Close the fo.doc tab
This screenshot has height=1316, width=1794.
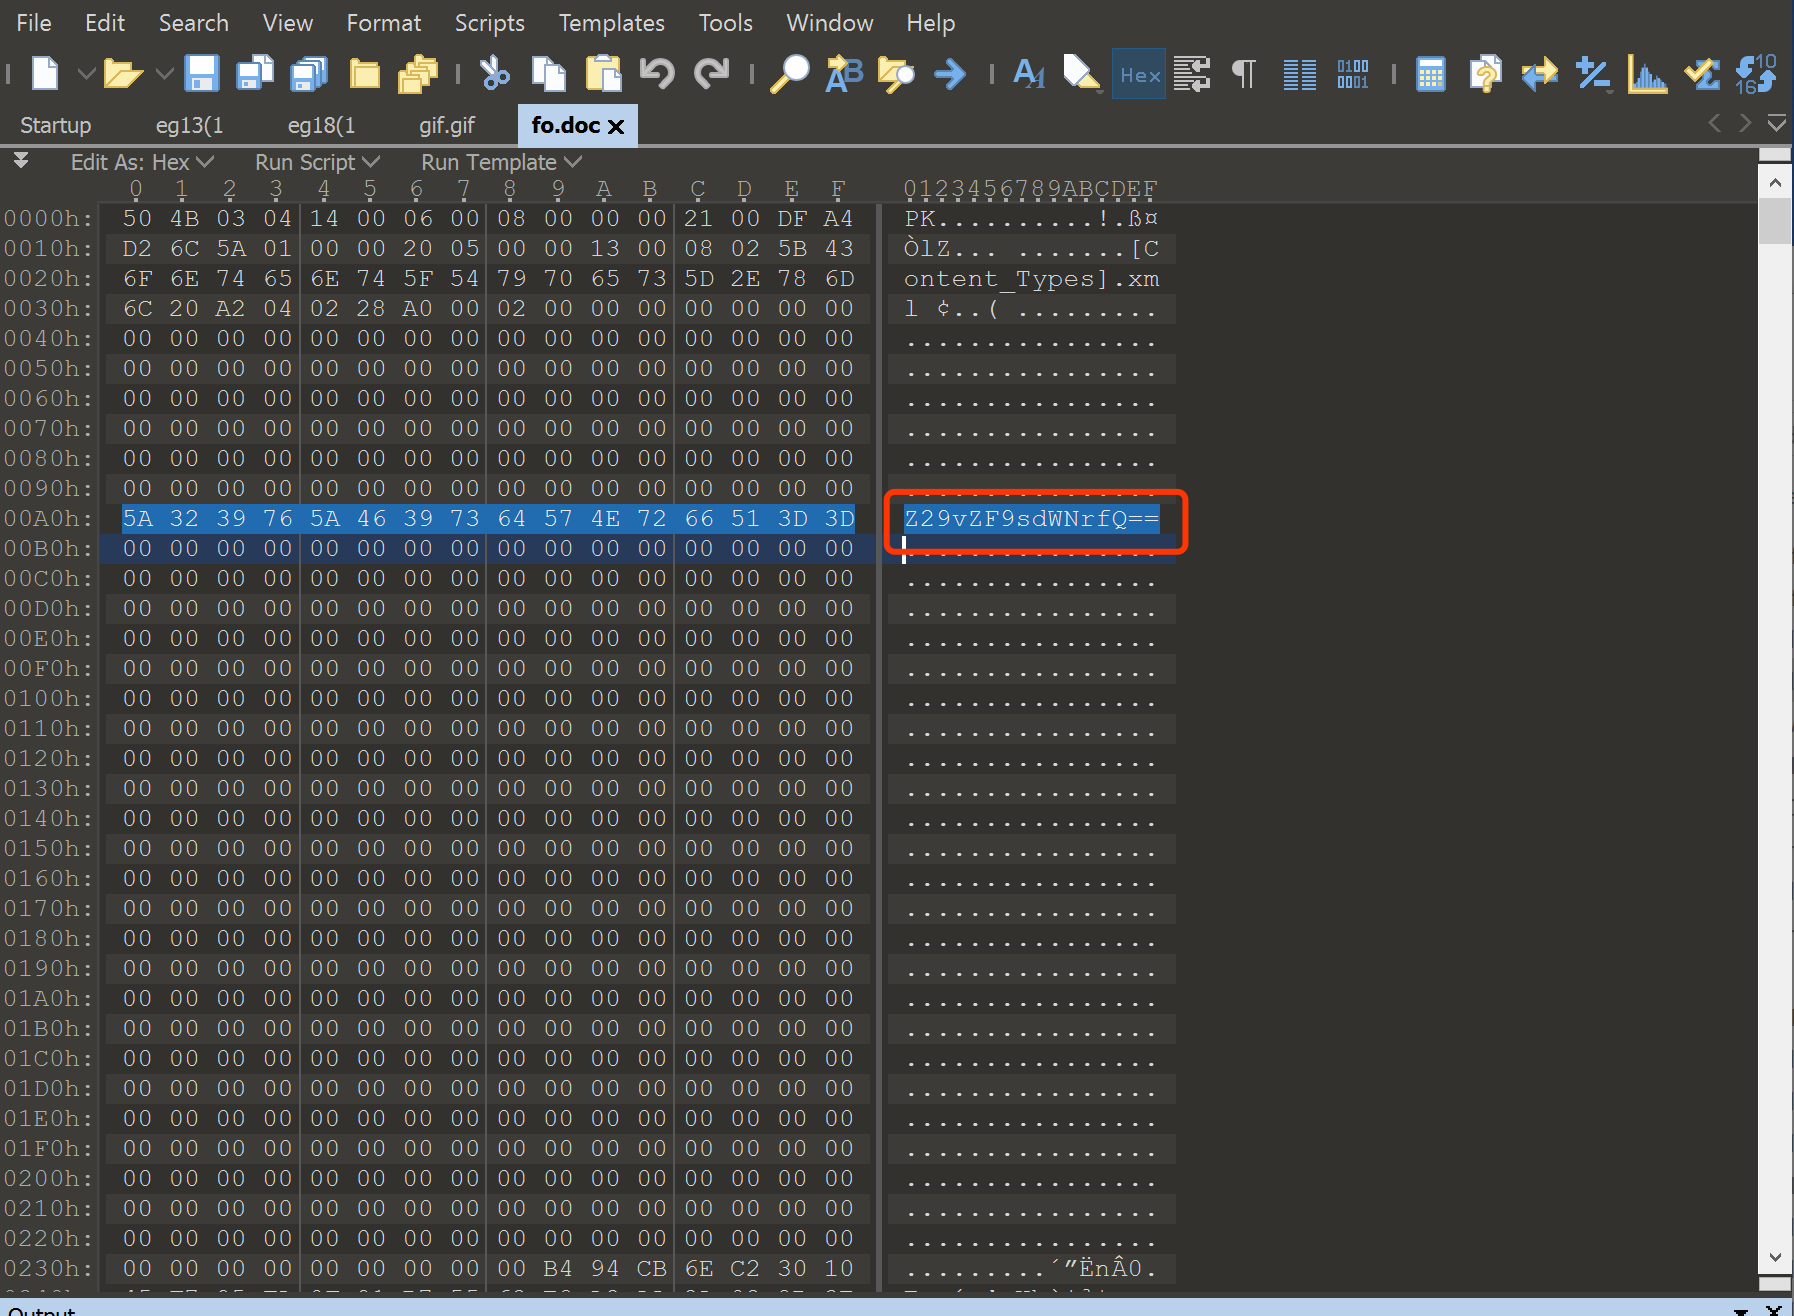coord(616,126)
